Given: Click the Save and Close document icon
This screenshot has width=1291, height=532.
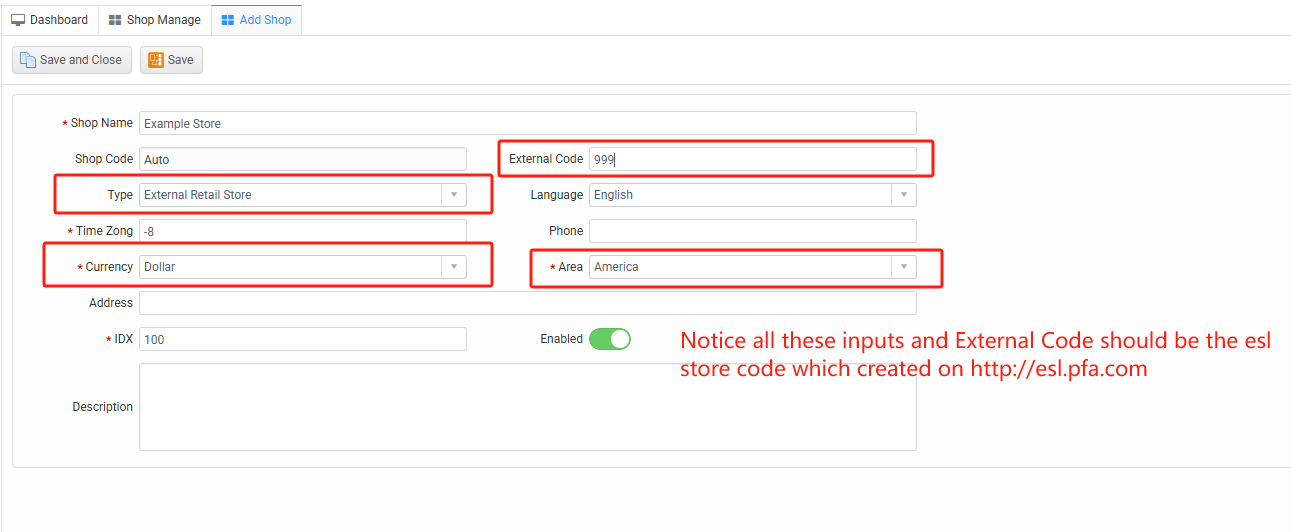Looking at the screenshot, I should tap(28, 60).
